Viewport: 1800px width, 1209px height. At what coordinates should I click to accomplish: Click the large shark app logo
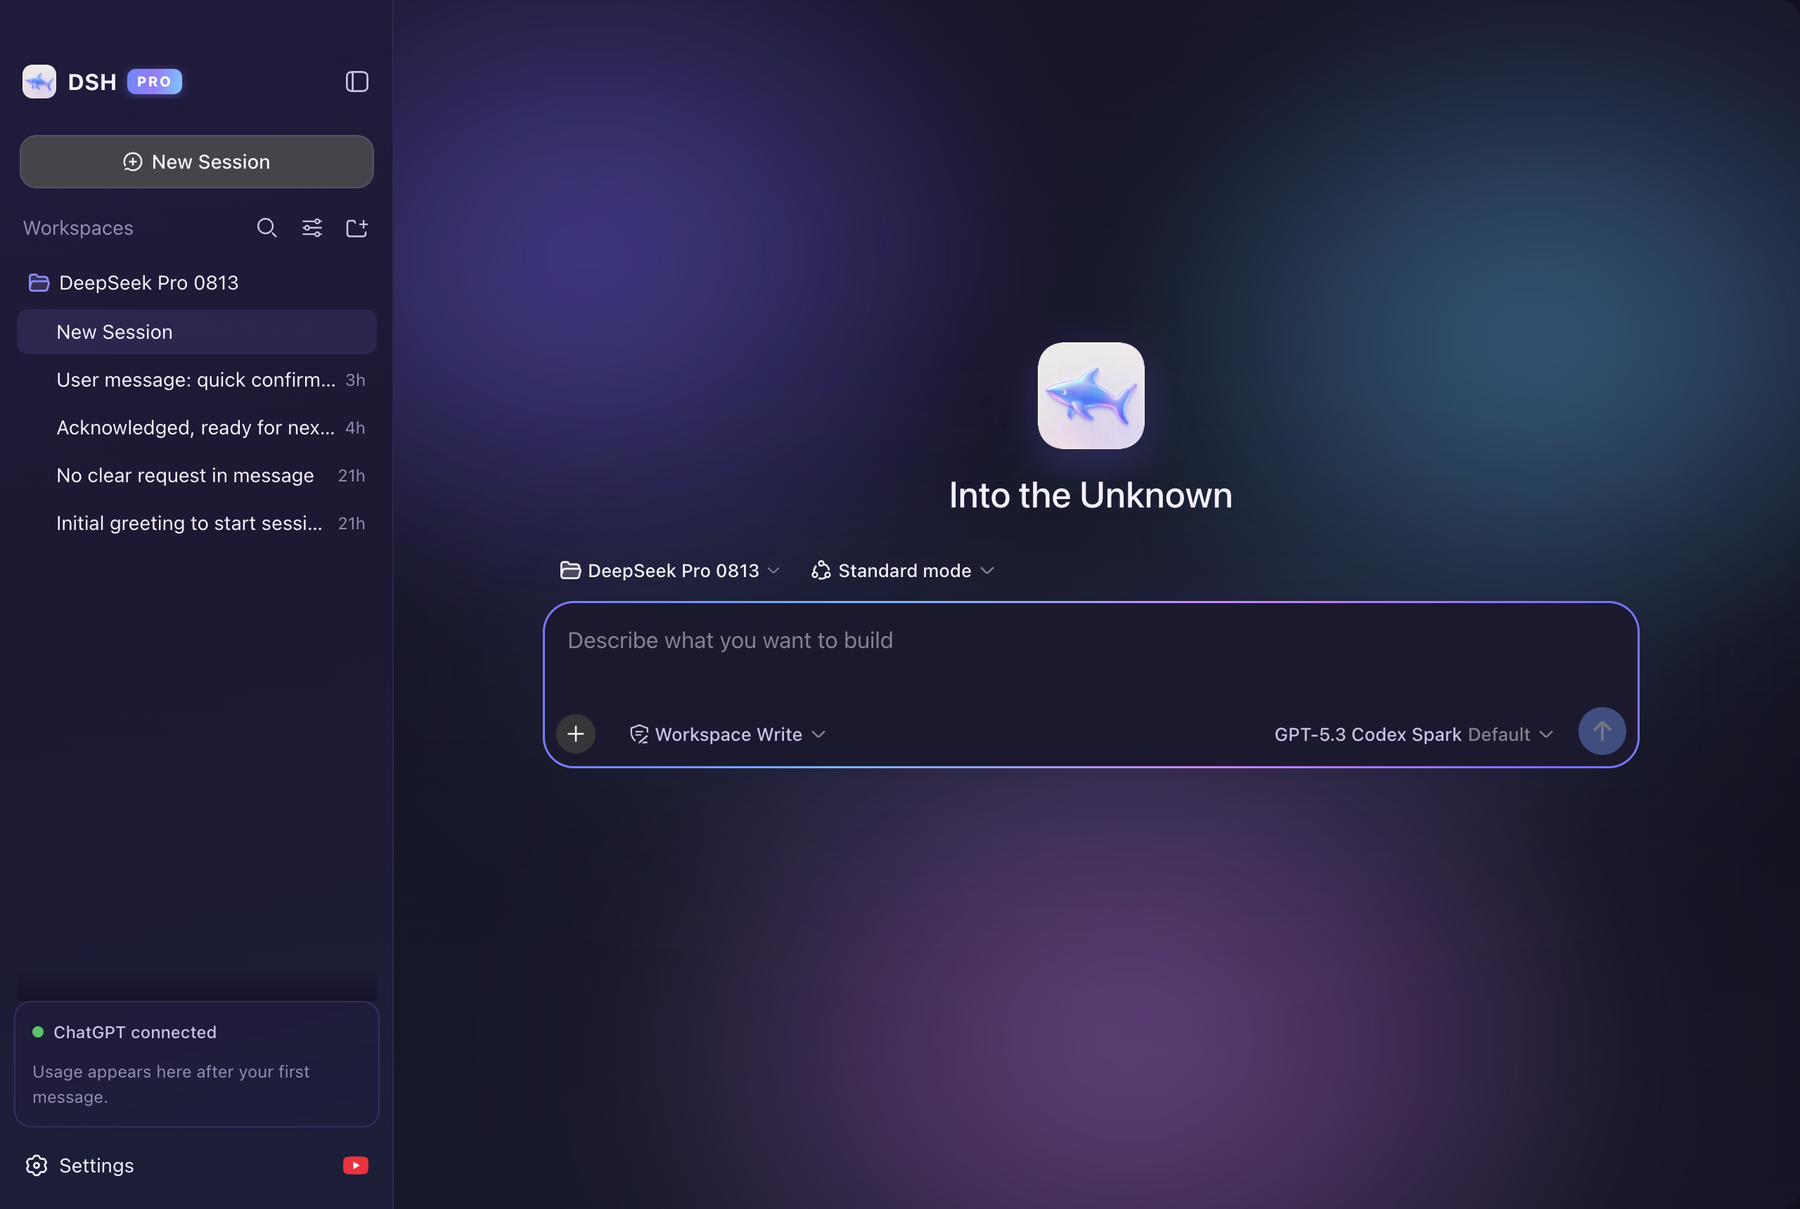[1091, 396]
